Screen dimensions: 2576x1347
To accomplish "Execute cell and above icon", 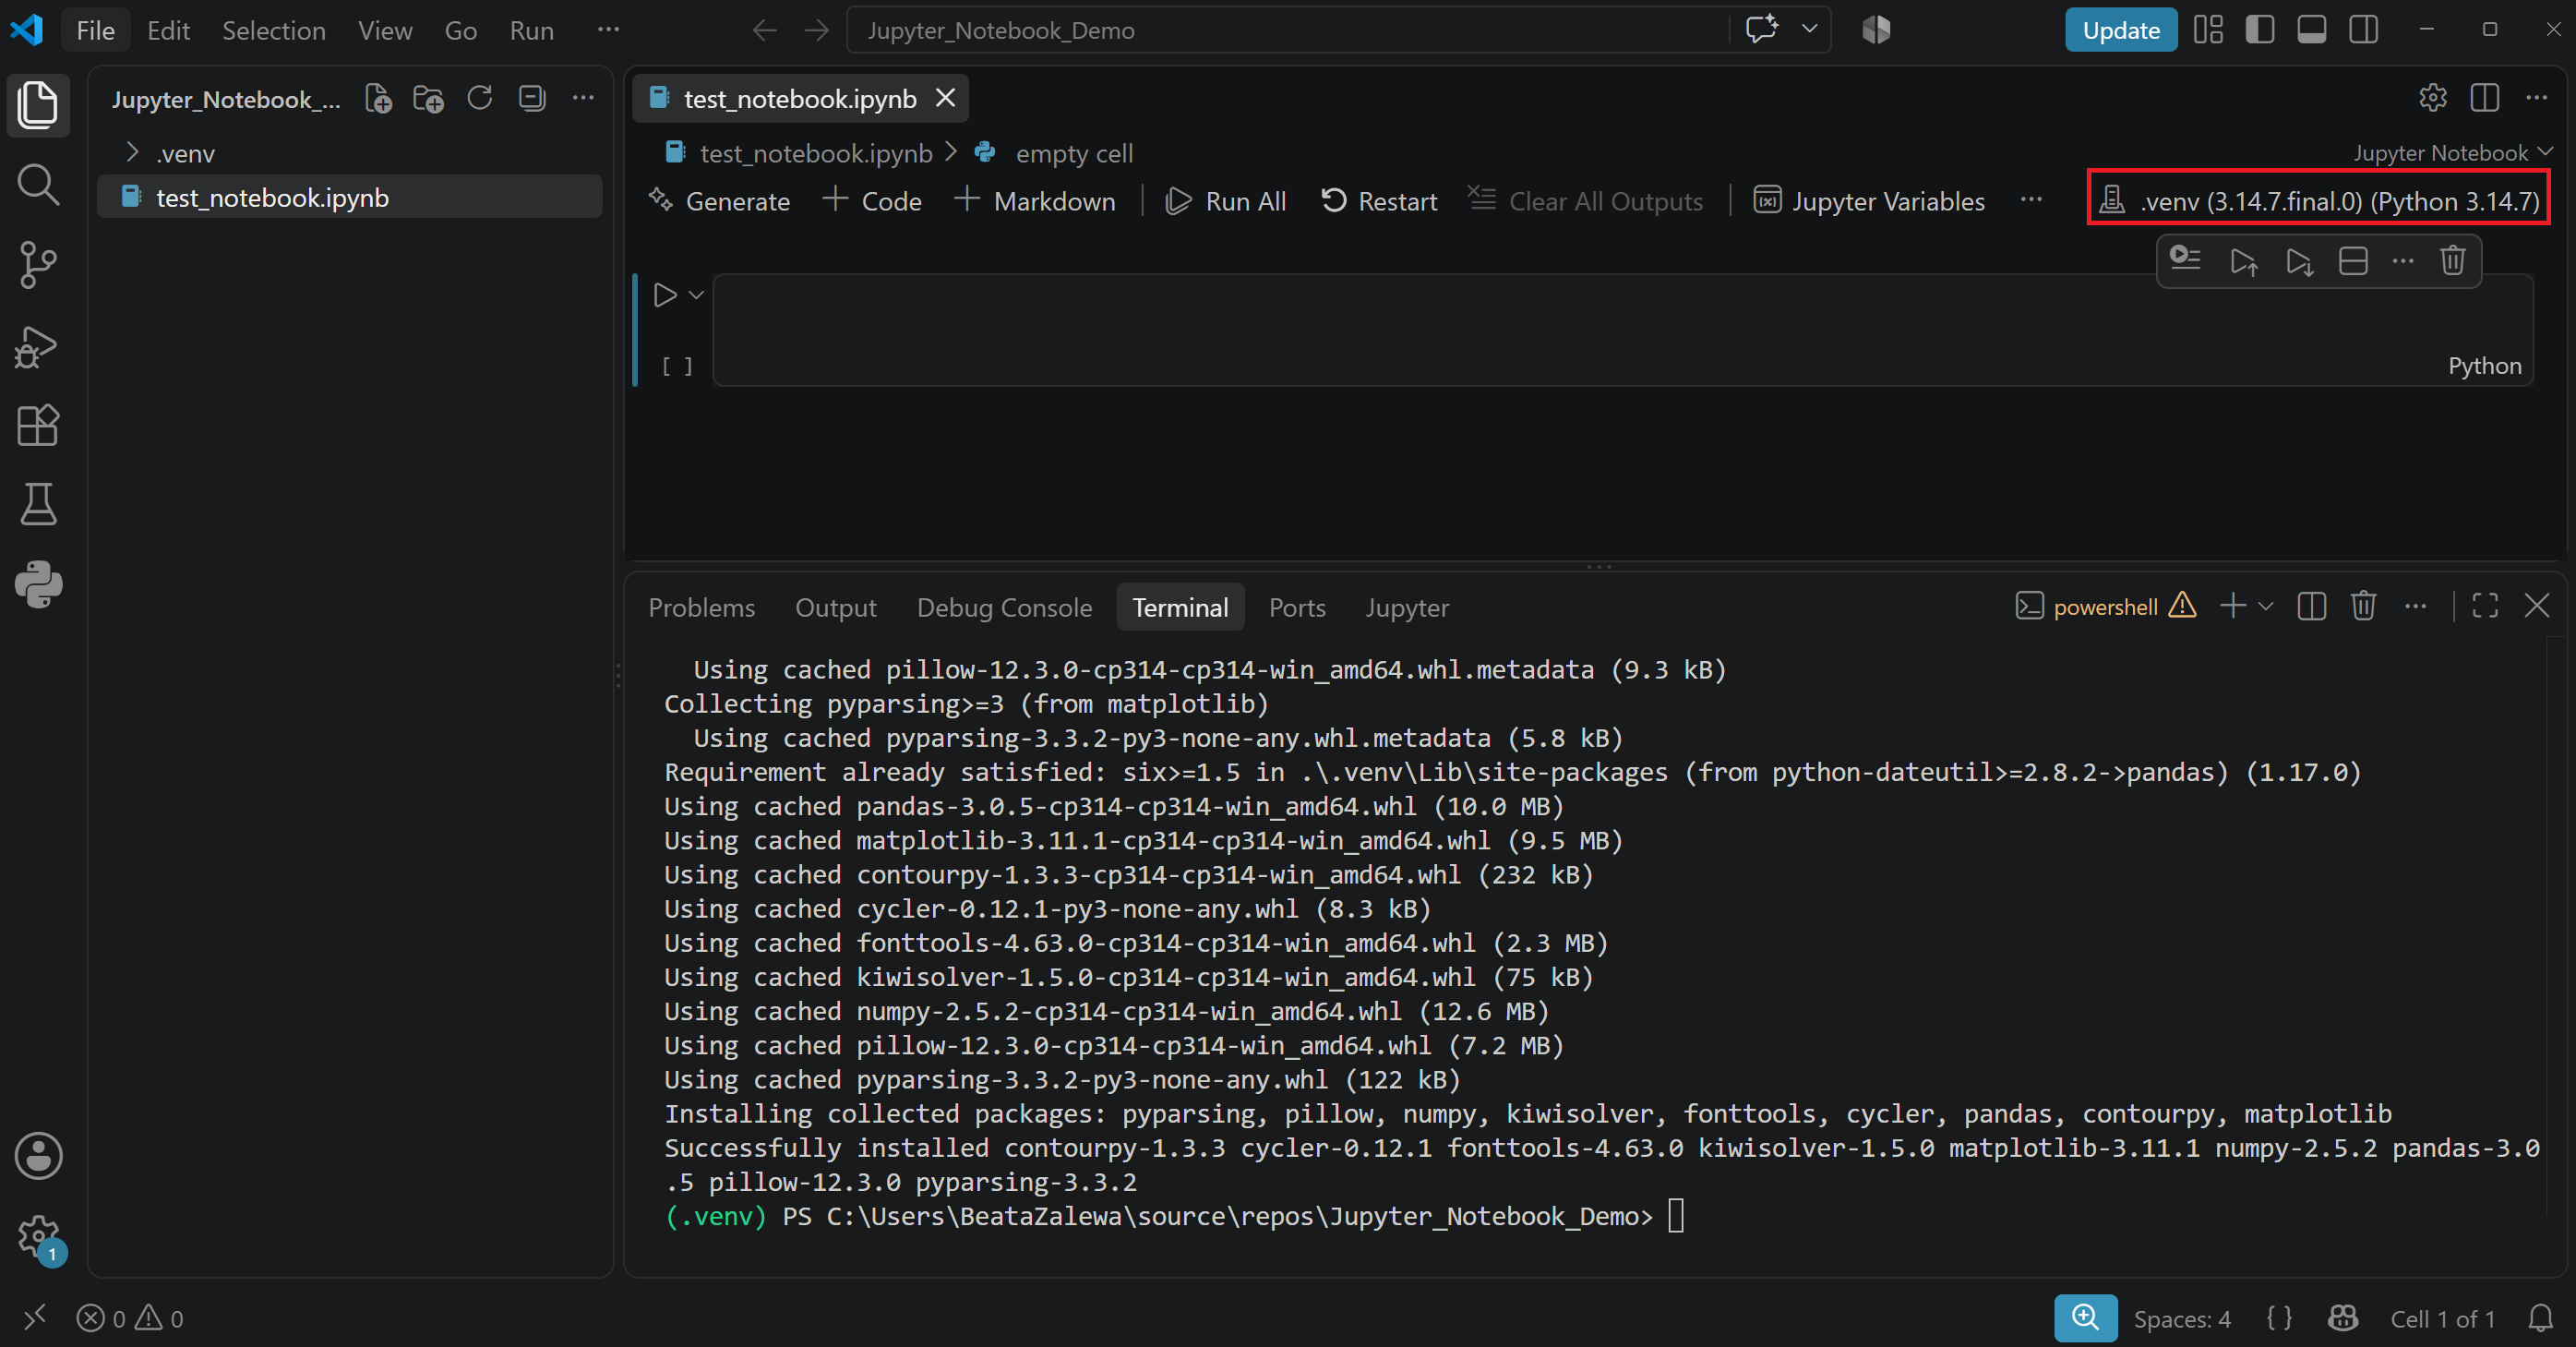I will 2244,262.
